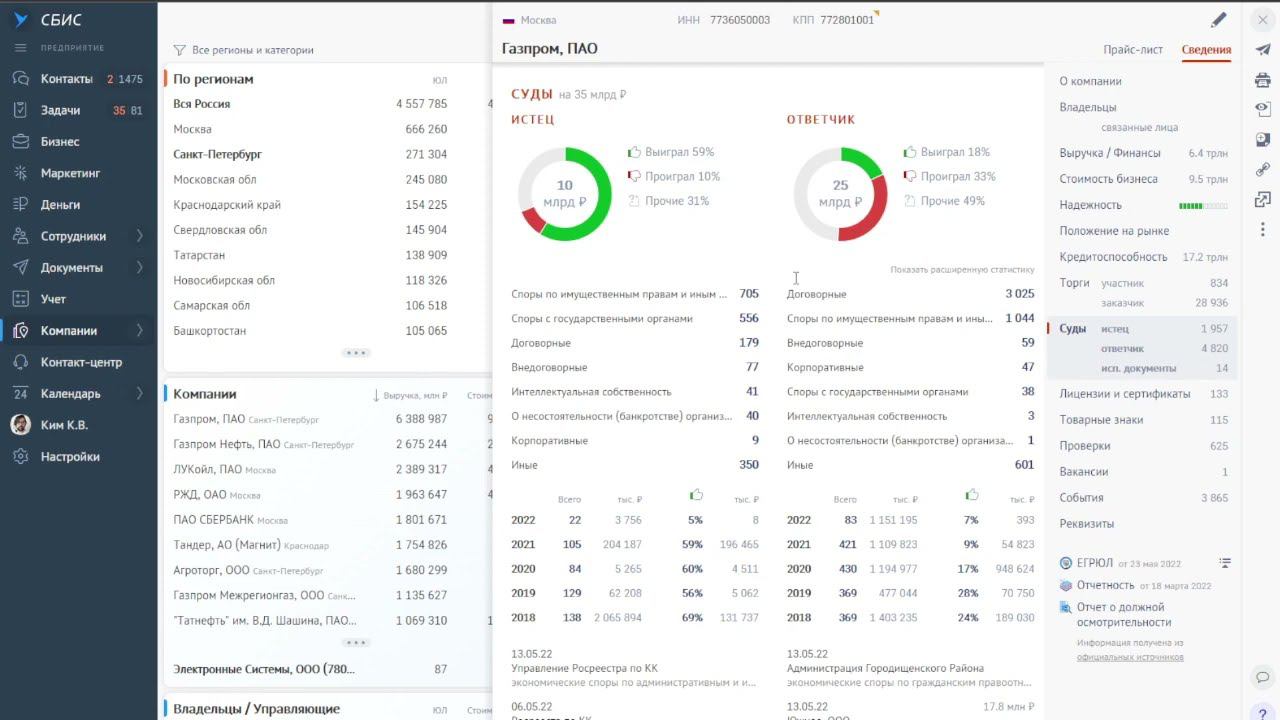Click the Деньги sidebar icon
Screen dimensions: 1280x720
(x=21, y=204)
